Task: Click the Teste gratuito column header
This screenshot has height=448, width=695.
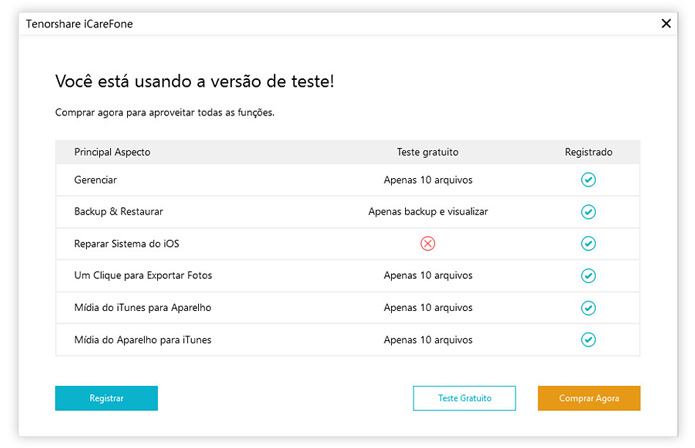Action: [x=427, y=152]
